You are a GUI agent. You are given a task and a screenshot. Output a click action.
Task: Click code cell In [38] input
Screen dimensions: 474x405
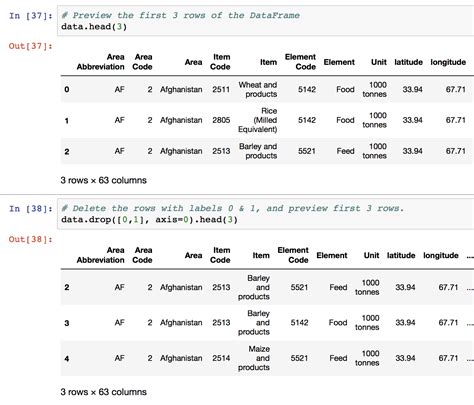tap(265, 214)
